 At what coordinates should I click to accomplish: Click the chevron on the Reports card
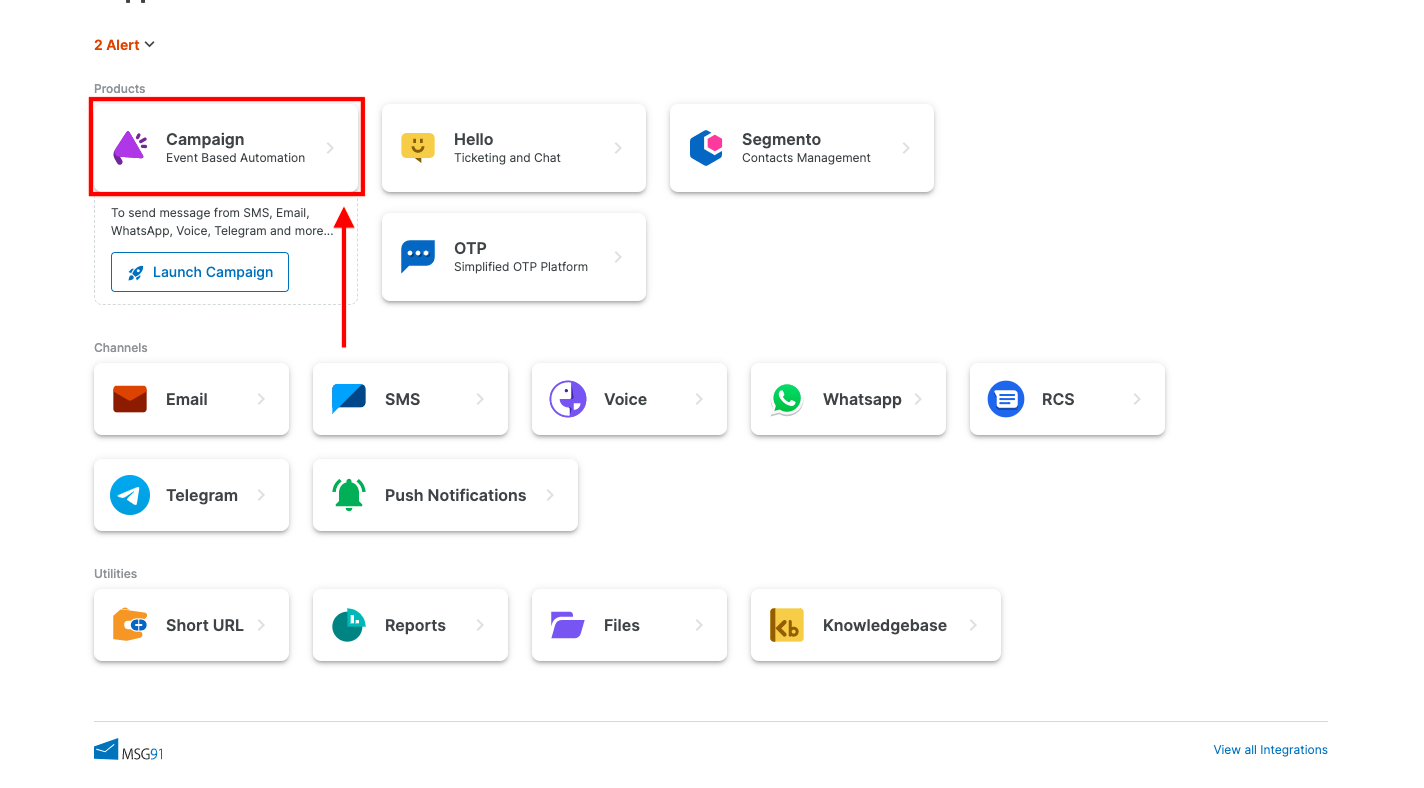(x=480, y=625)
